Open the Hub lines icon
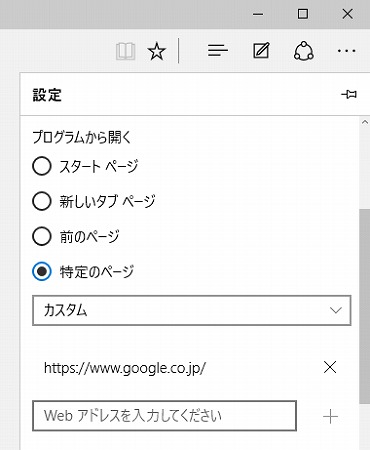Viewport: 370px width, 450px height. 218,51
